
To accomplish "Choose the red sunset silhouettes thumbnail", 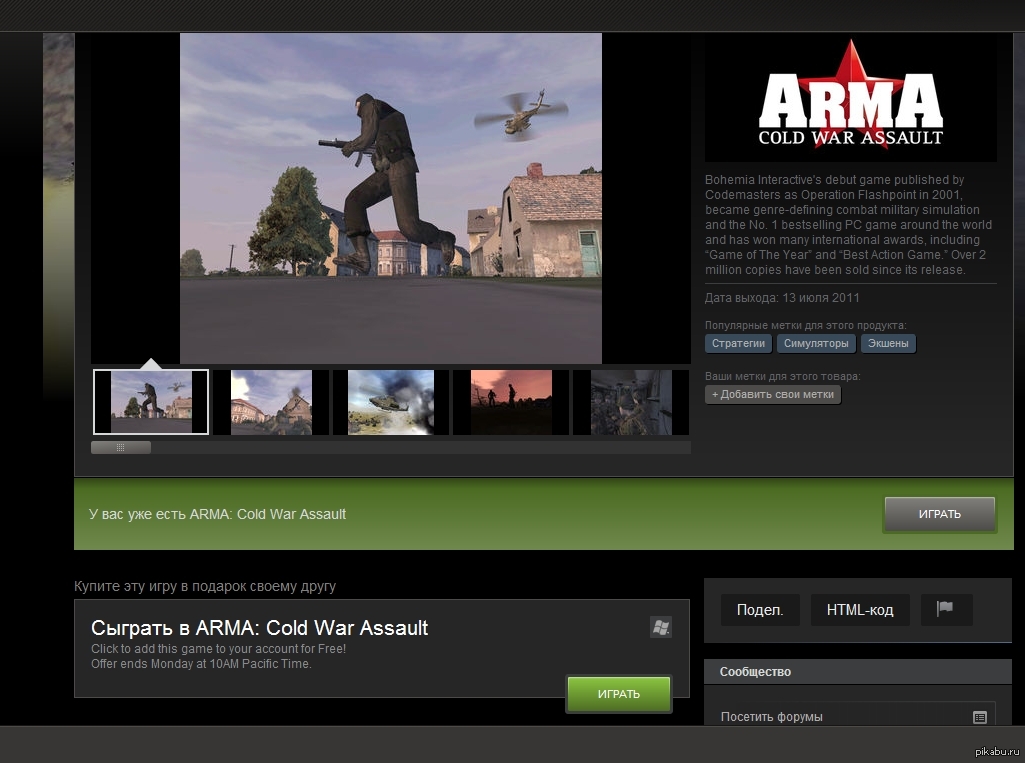I will pos(511,402).
